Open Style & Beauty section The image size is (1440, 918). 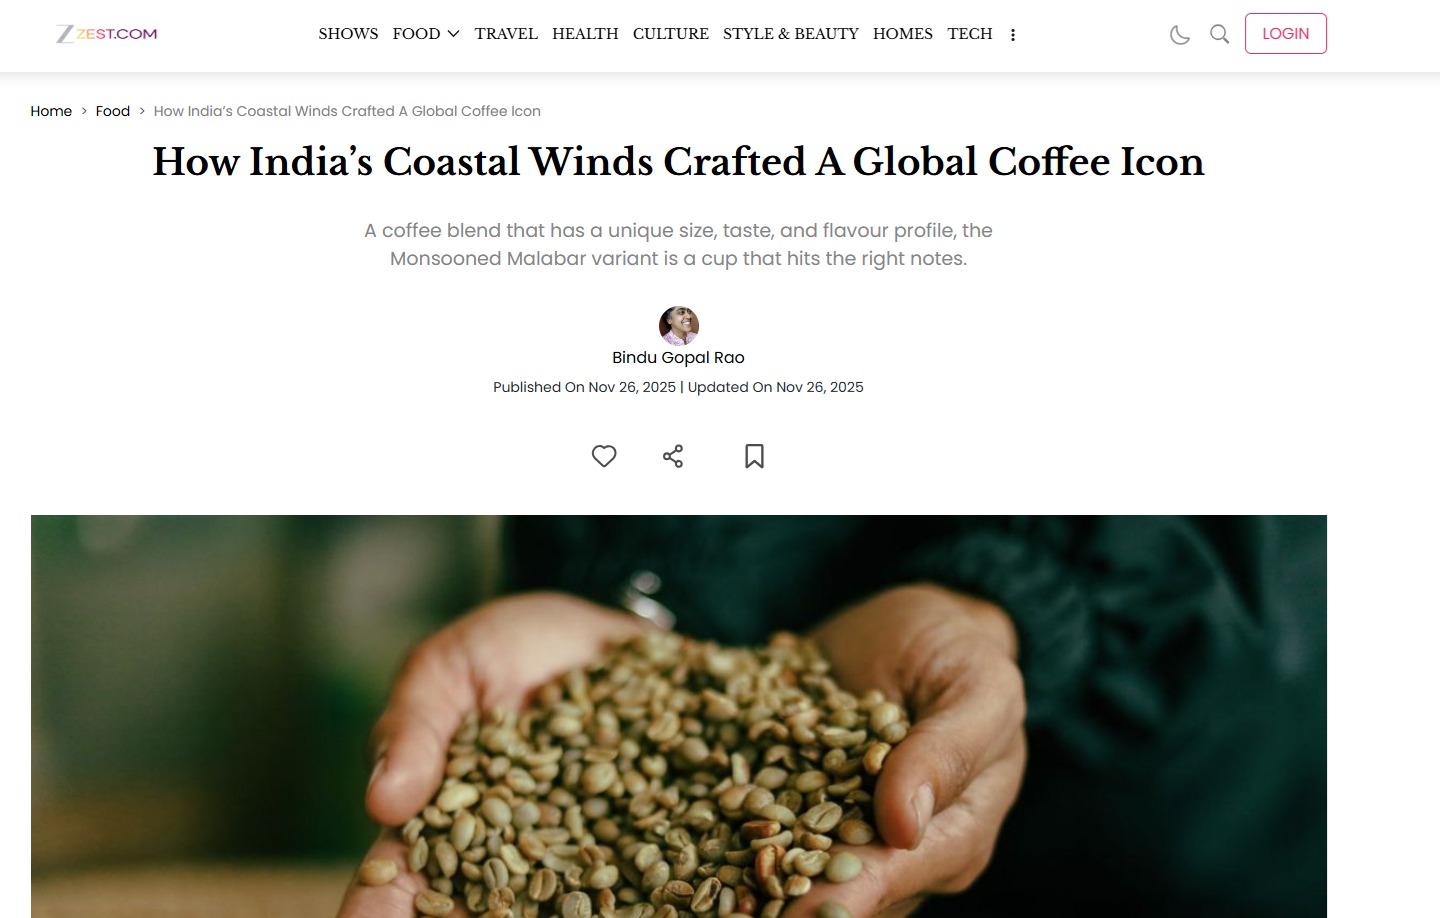(791, 34)
